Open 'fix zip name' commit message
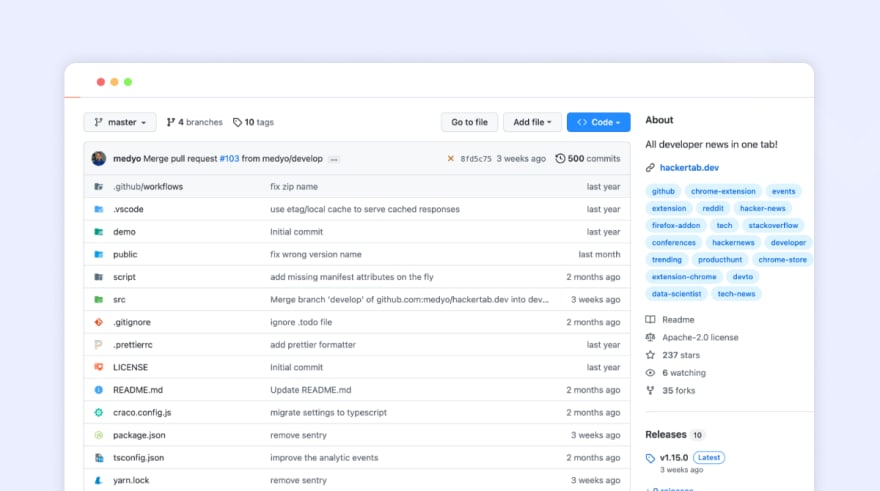This screenshot has height=491, width=880. 294,187
